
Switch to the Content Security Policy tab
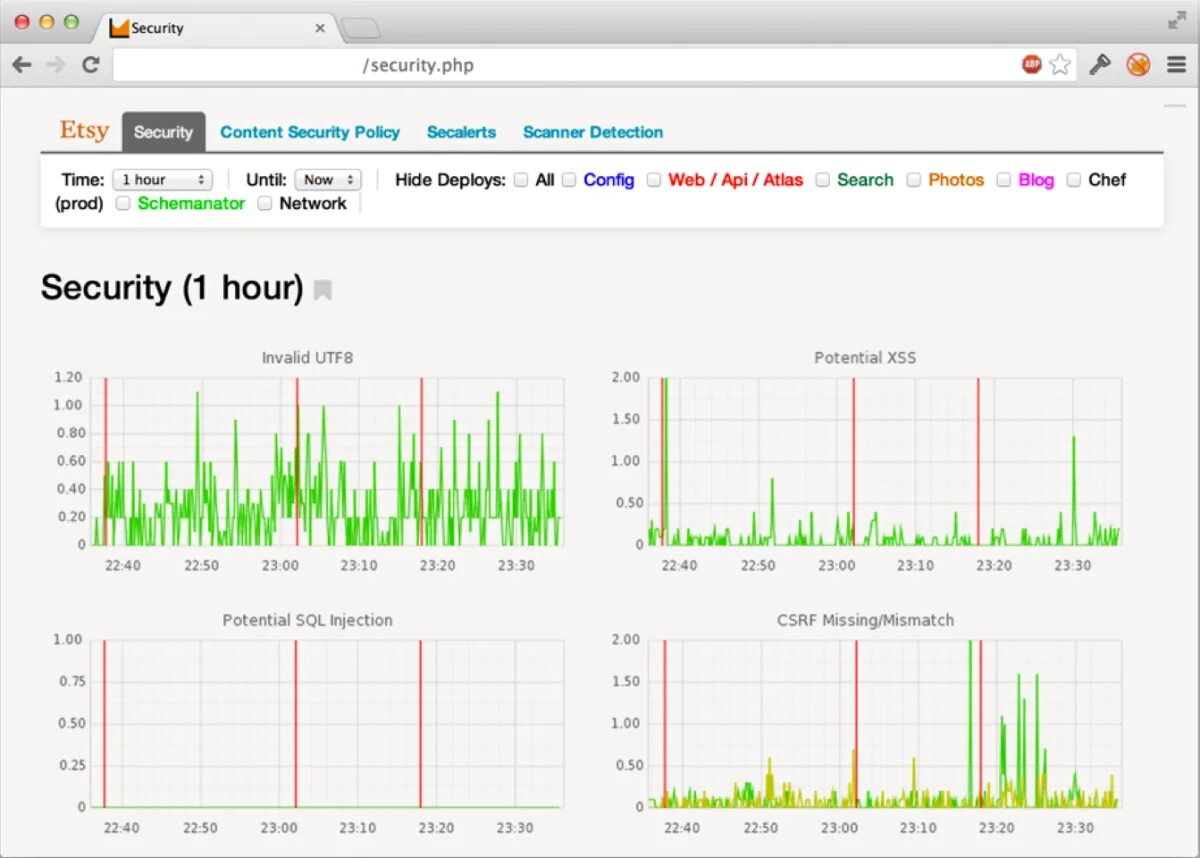[x=310, y=132]
